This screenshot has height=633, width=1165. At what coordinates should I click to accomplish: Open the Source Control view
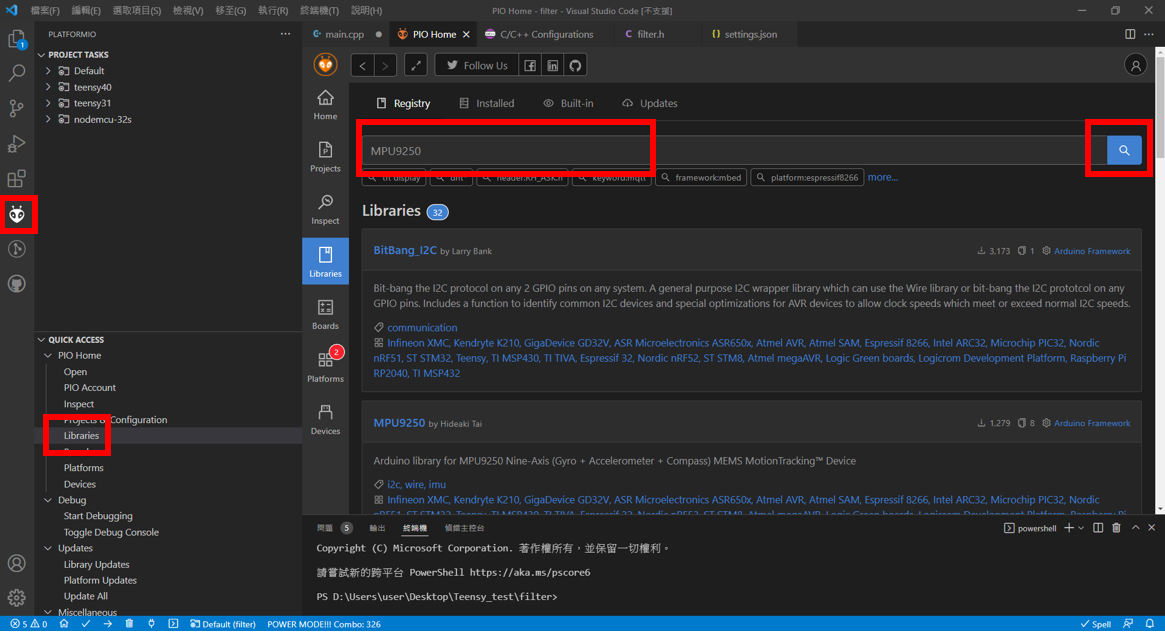click(x=16, y=108)
